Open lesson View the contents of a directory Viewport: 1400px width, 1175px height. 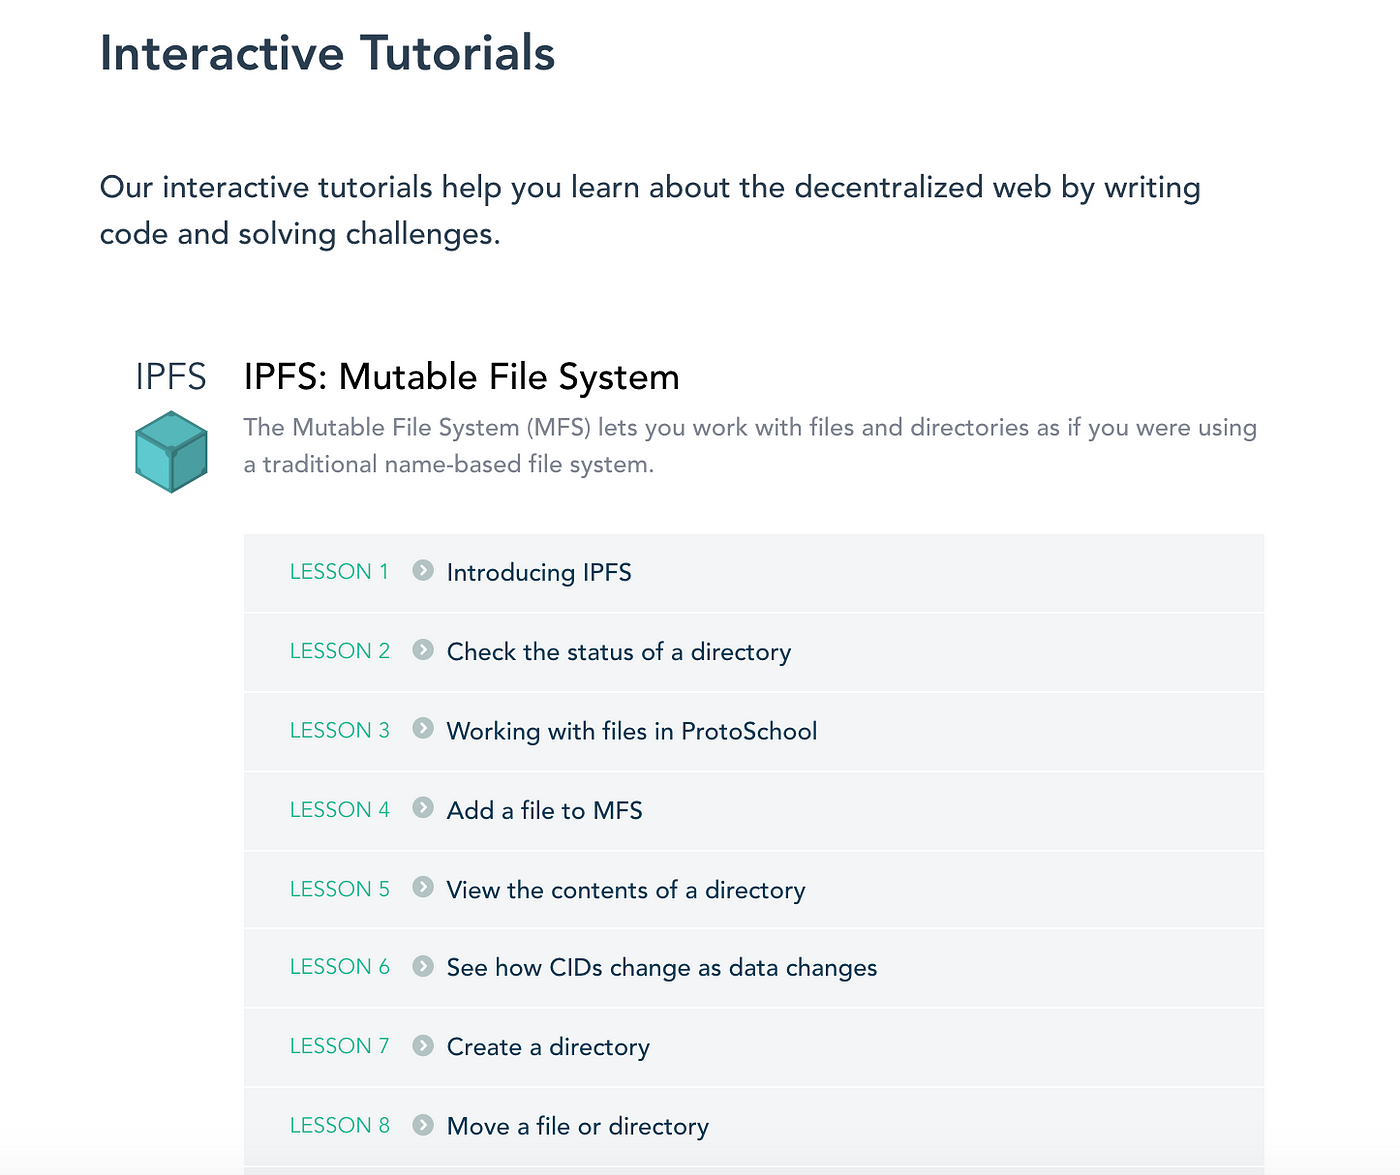click(626, 890)
